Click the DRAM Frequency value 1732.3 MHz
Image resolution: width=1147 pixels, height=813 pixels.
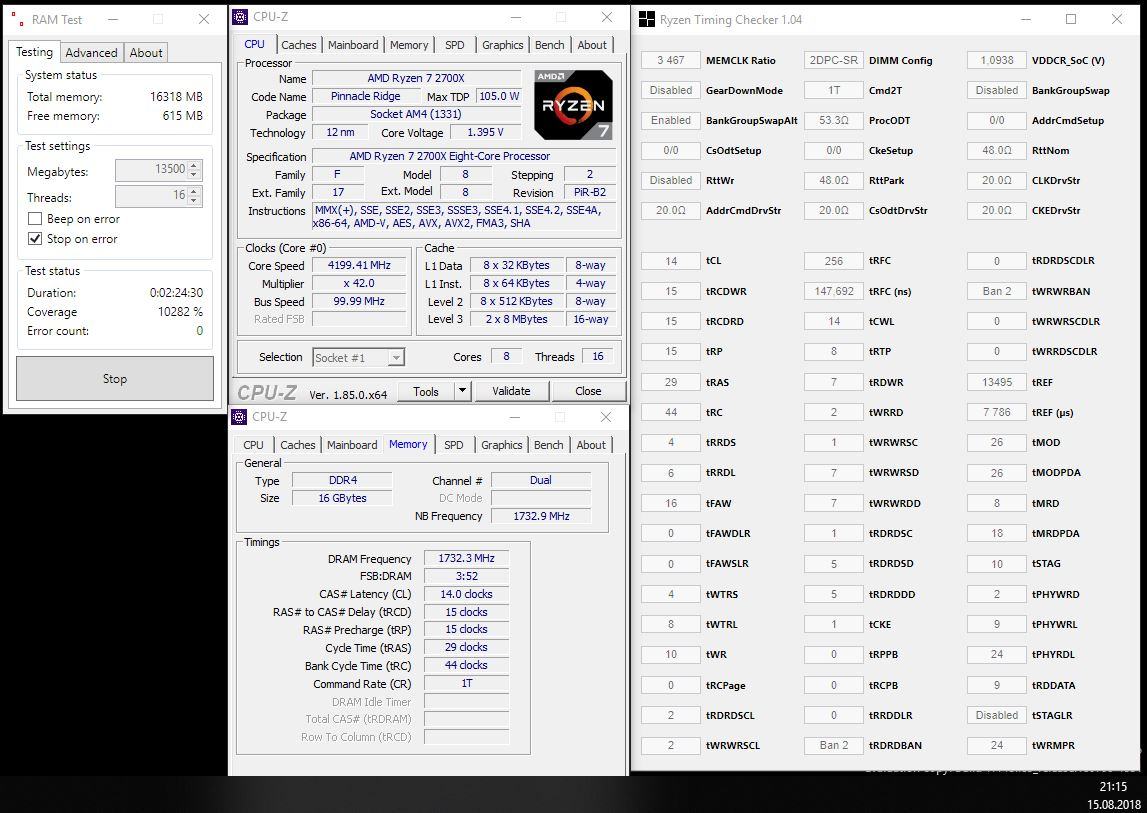pyautogui.click(x=467, y=558)
